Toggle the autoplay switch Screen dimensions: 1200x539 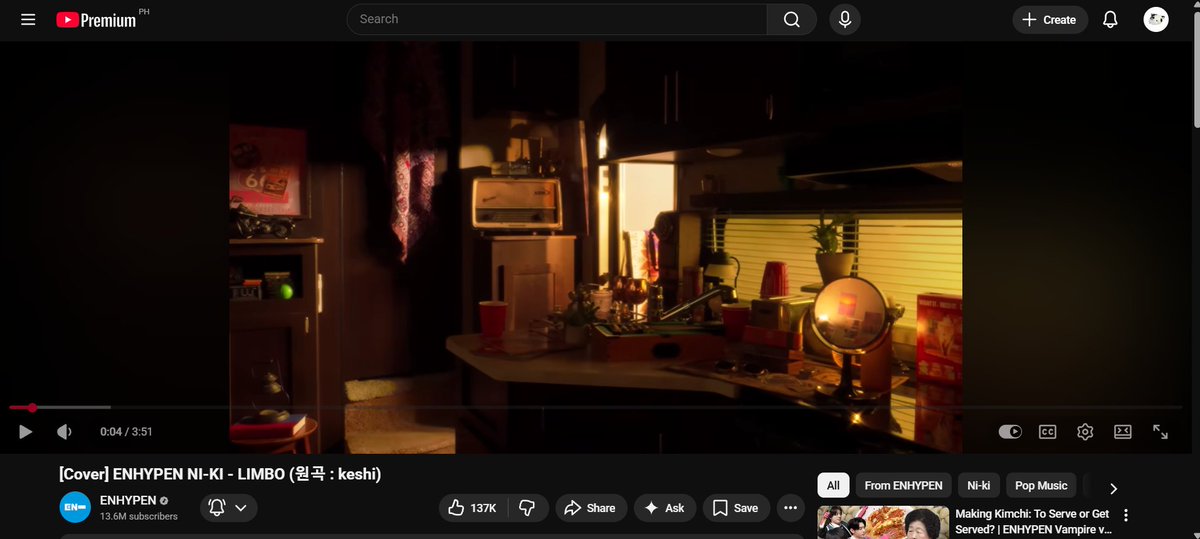tap(1010, 432)
